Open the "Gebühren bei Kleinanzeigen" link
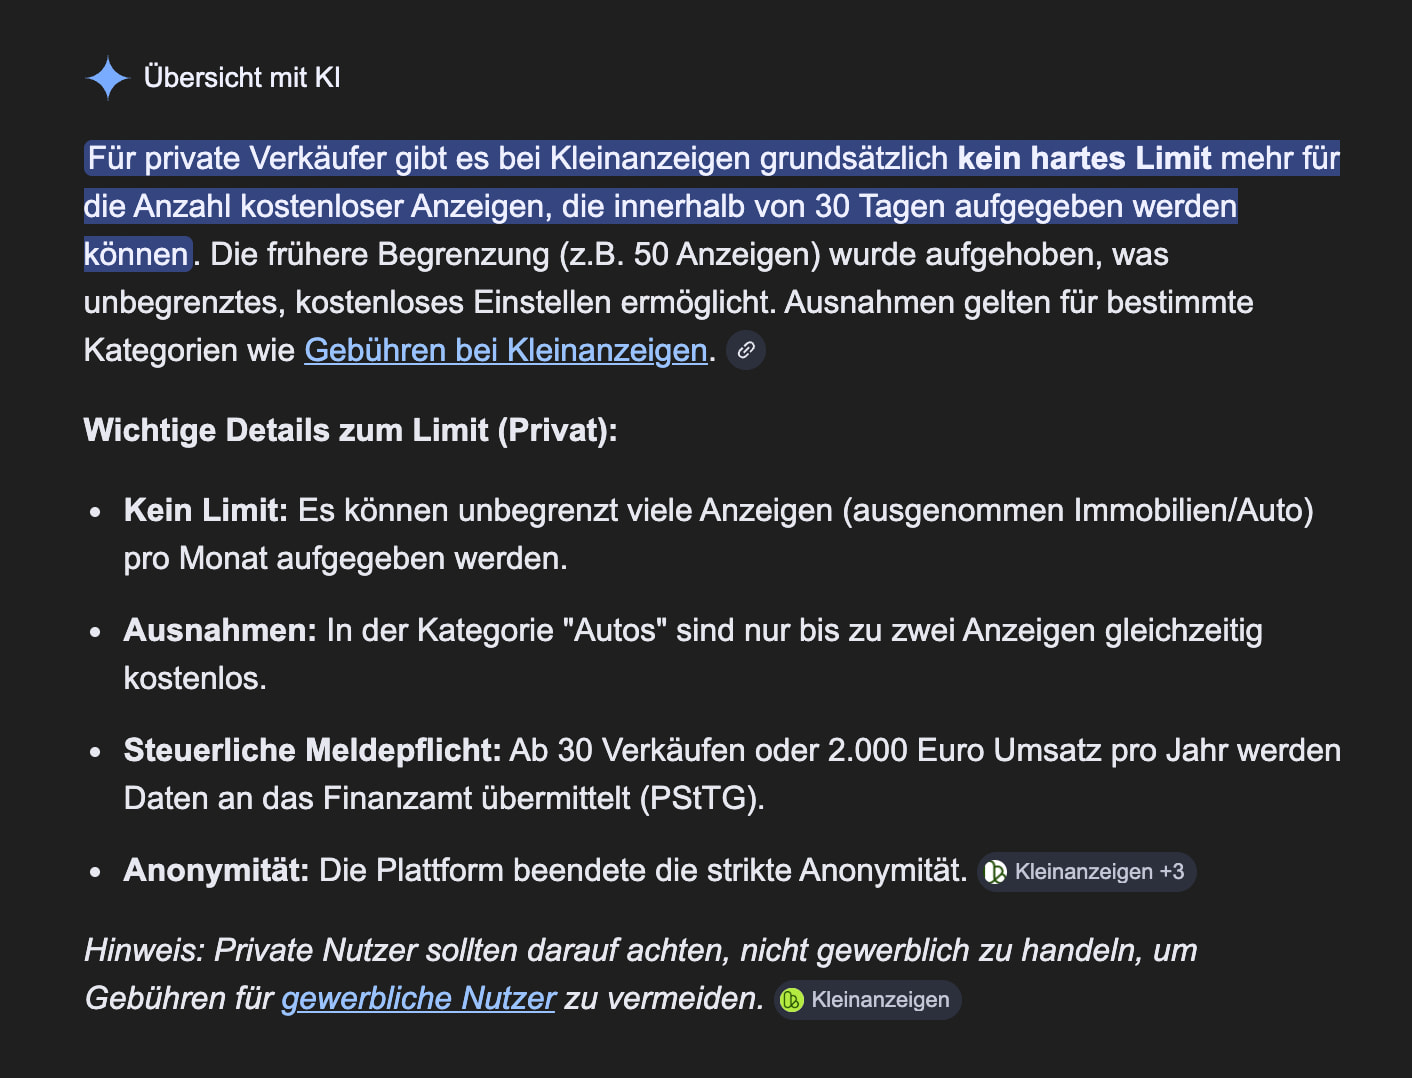The height and width of the screenshot is (1078, 1412). tap(506, 350)
